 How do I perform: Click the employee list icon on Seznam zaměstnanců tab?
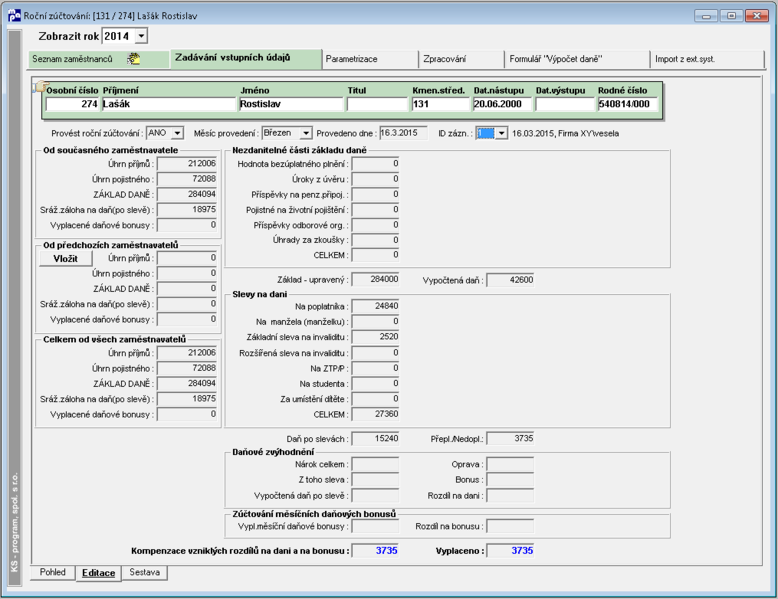[x=133, y=59]
